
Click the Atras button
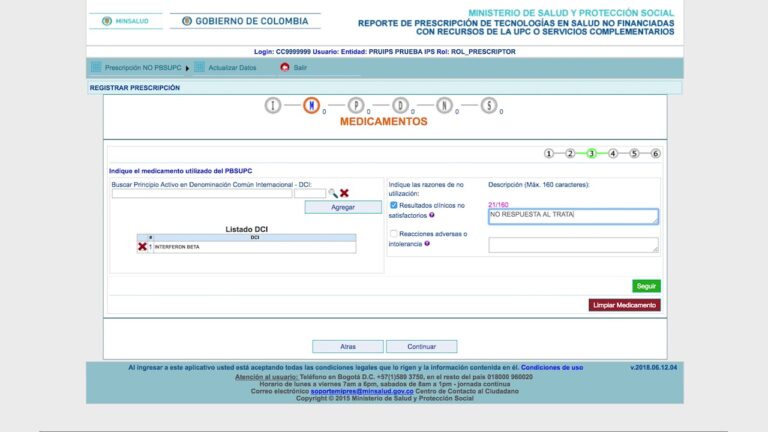pyautogui.click(x=348, y=346)
